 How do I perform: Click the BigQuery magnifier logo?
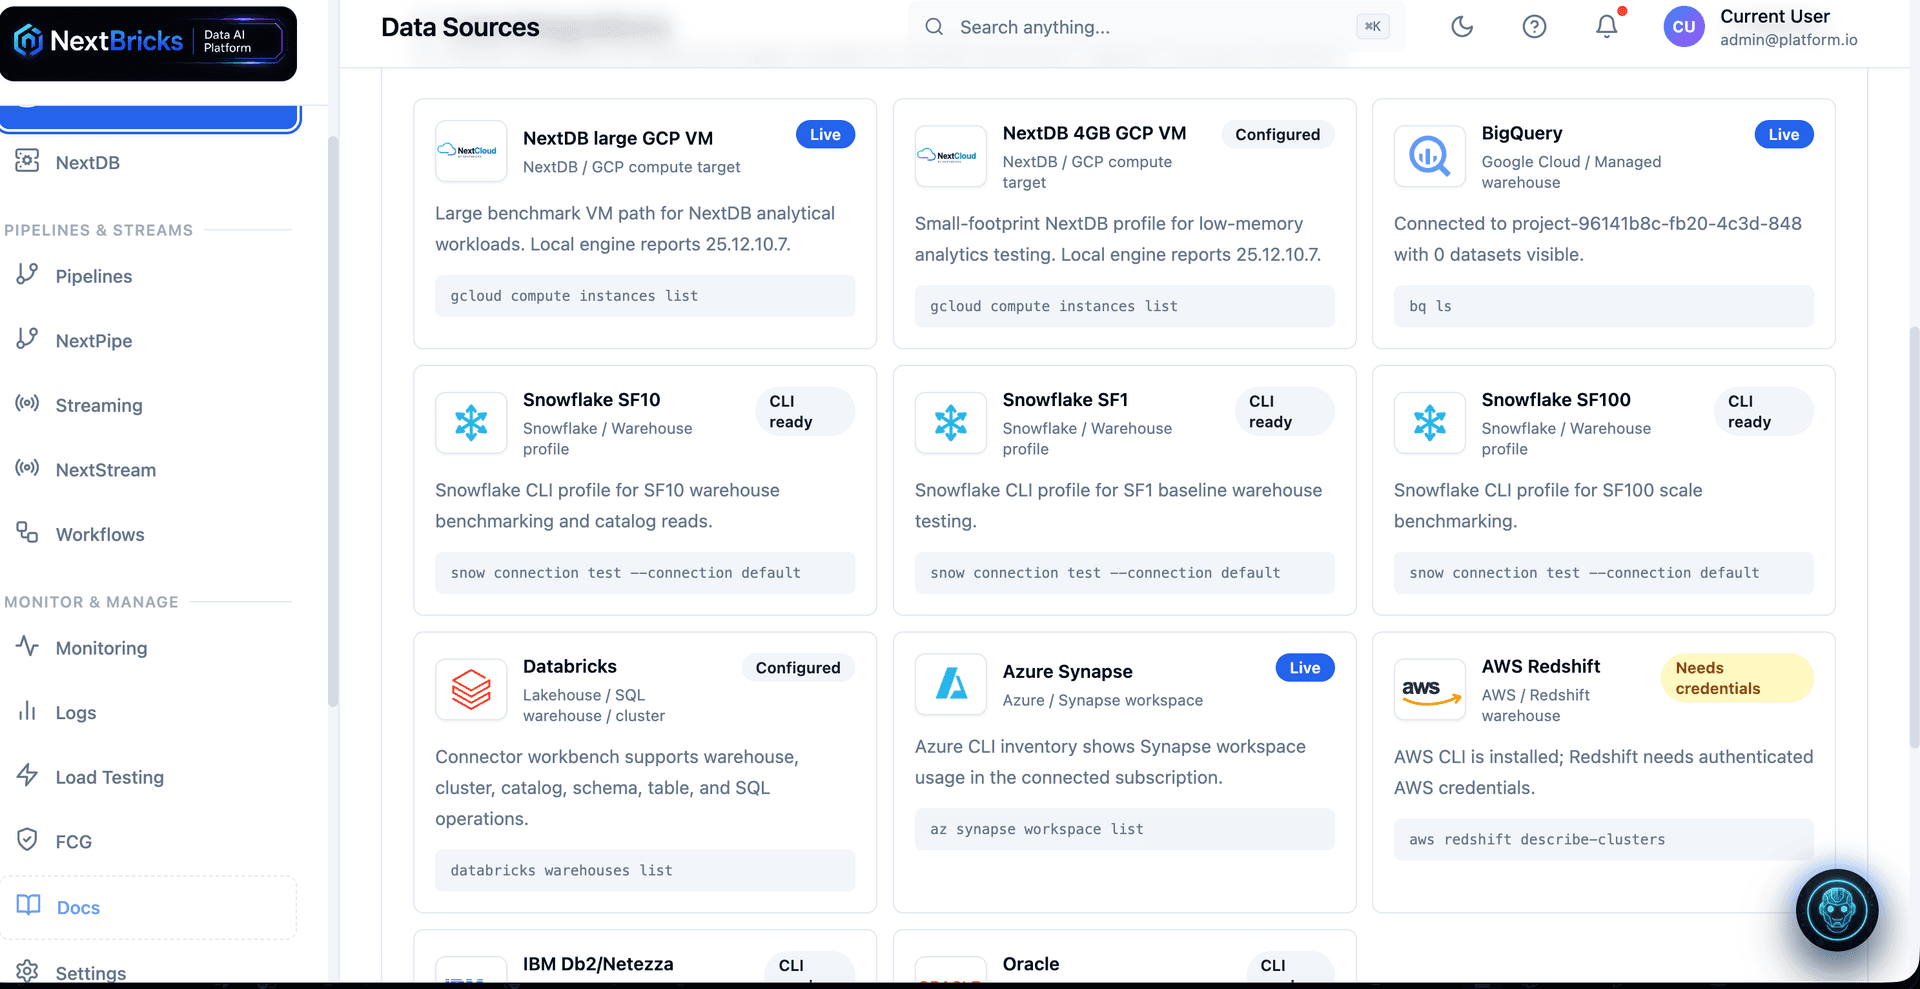pyautogui.click(x=1430, y=156)
